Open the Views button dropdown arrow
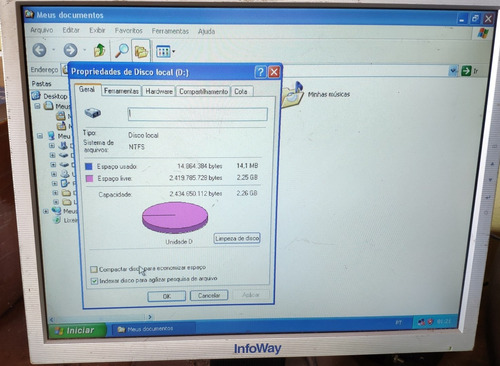 (174, 52)
